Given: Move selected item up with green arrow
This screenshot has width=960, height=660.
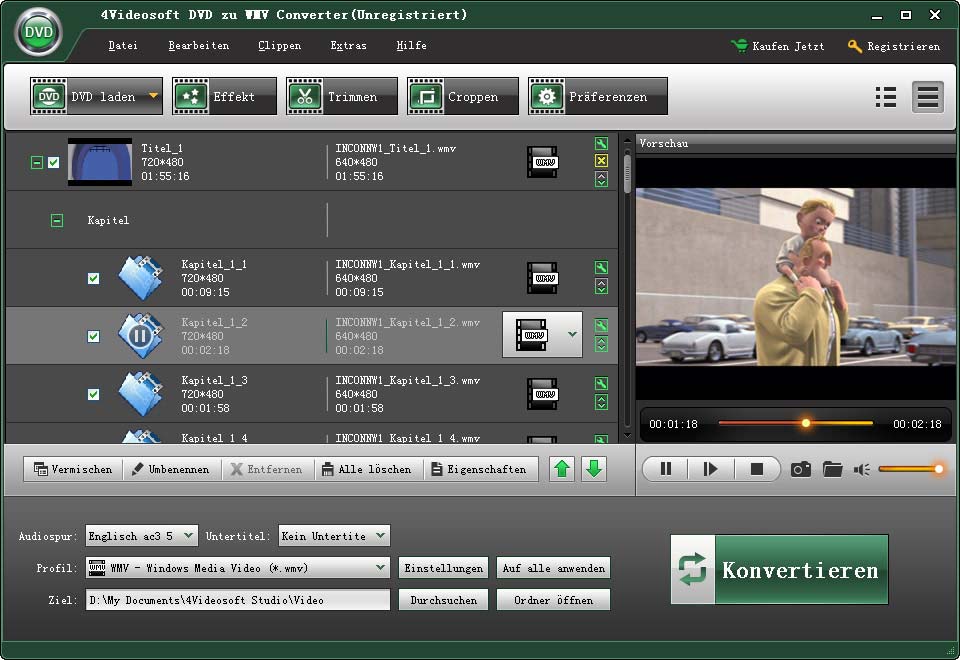Looking at the screenshot, I should tap(563, 469).
